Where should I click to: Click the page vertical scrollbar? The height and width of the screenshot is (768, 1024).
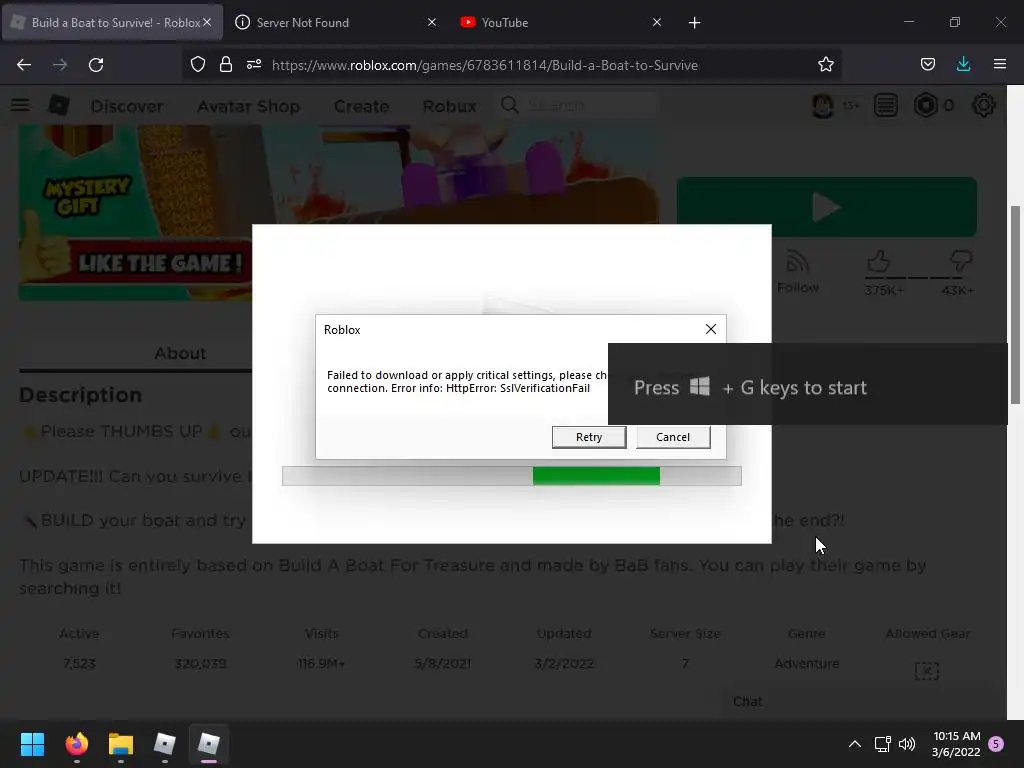tap(1015, 304)
